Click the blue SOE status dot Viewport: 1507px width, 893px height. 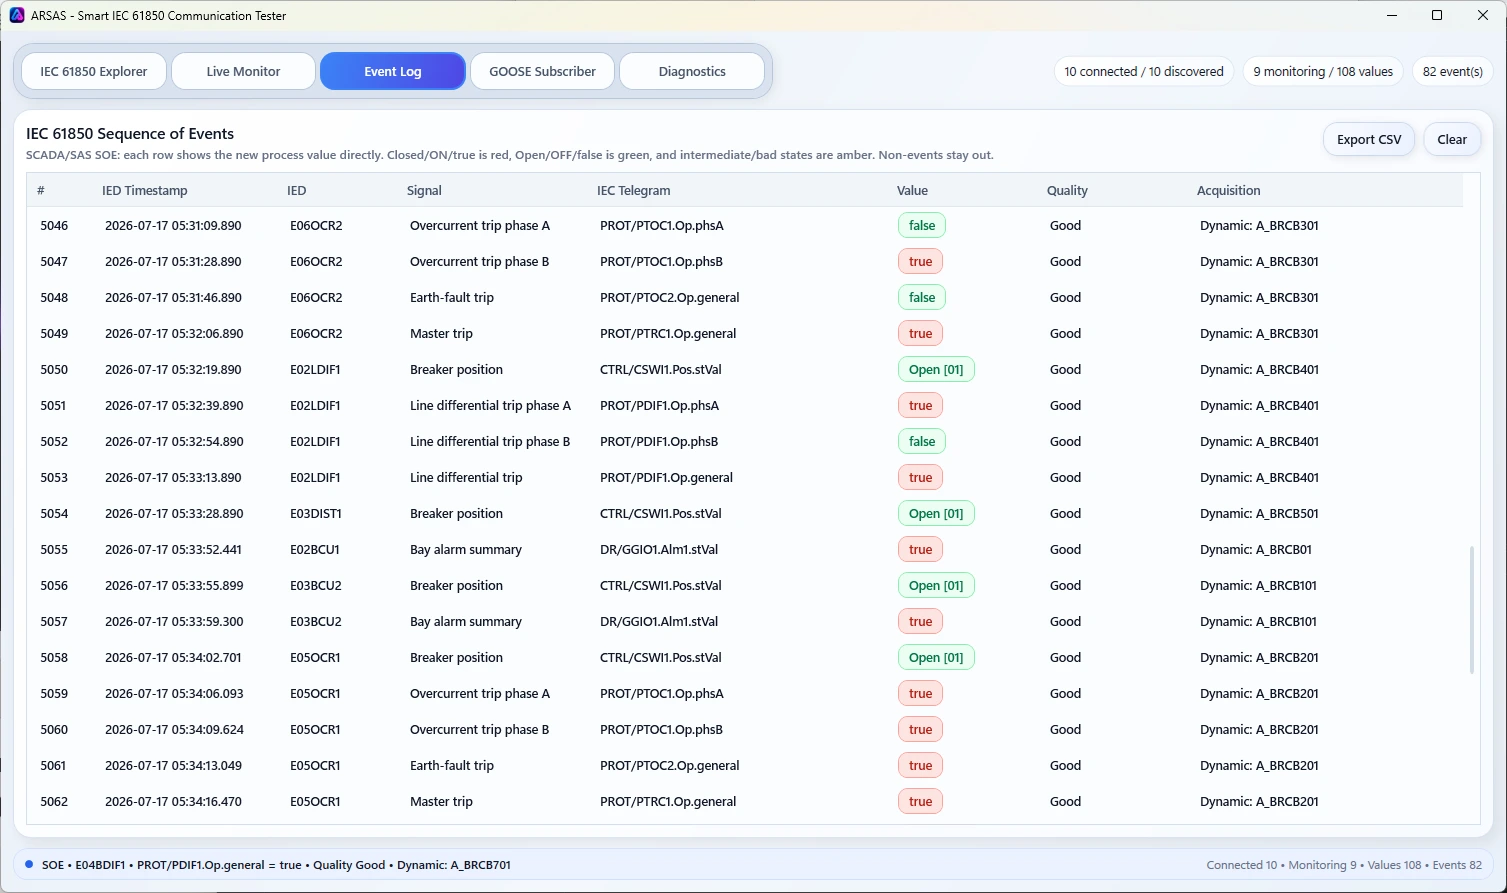pos(29,864)
